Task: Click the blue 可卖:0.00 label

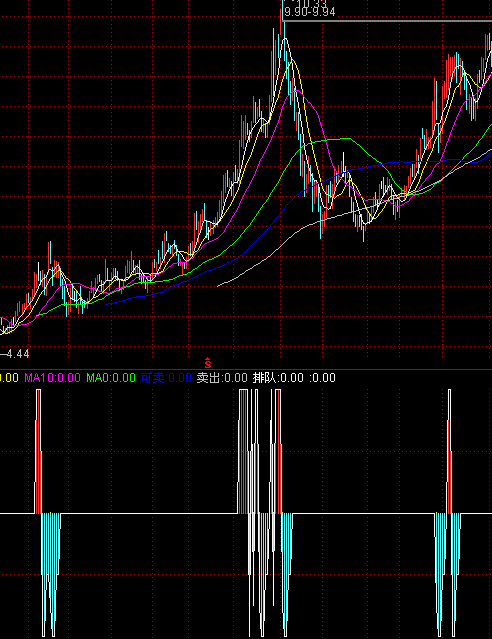Action: pyautogui.click(x=166, y=378)
